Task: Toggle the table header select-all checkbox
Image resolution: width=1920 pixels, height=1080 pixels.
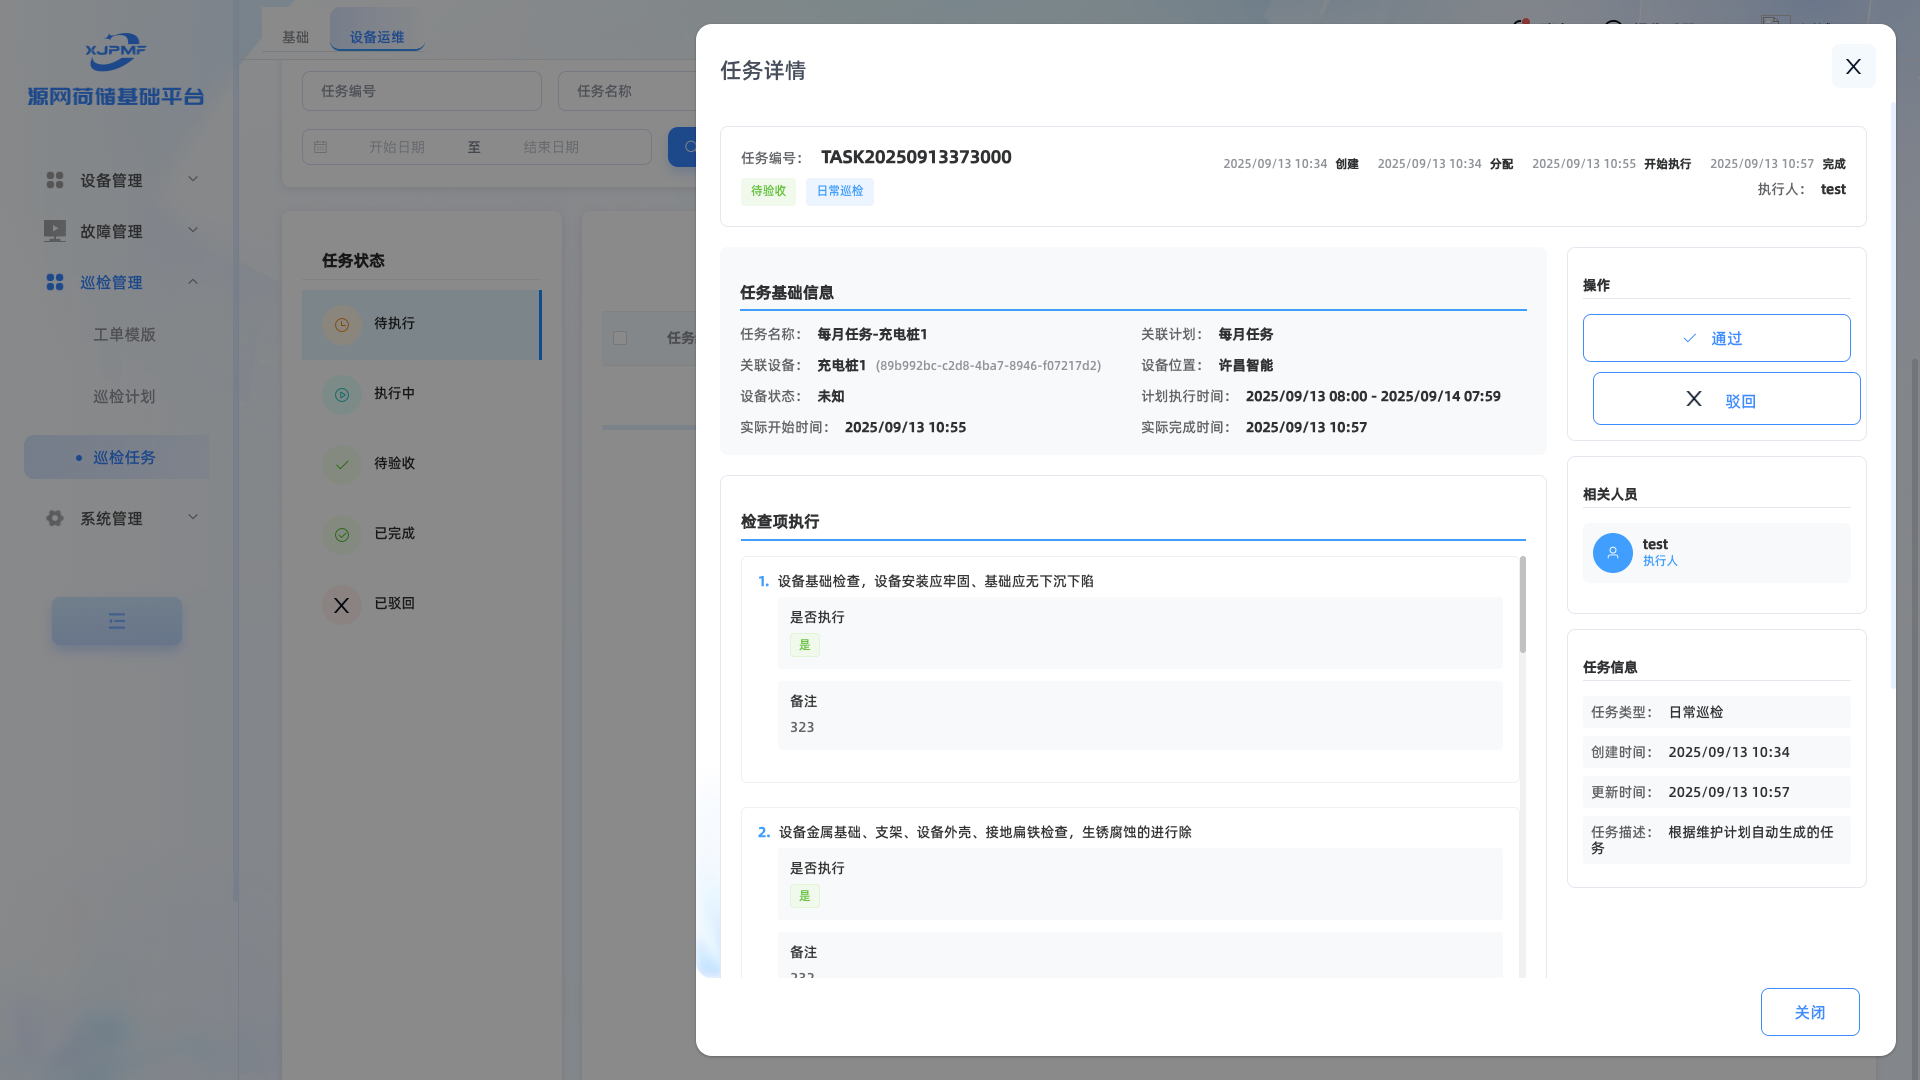Action: [620, 338]
